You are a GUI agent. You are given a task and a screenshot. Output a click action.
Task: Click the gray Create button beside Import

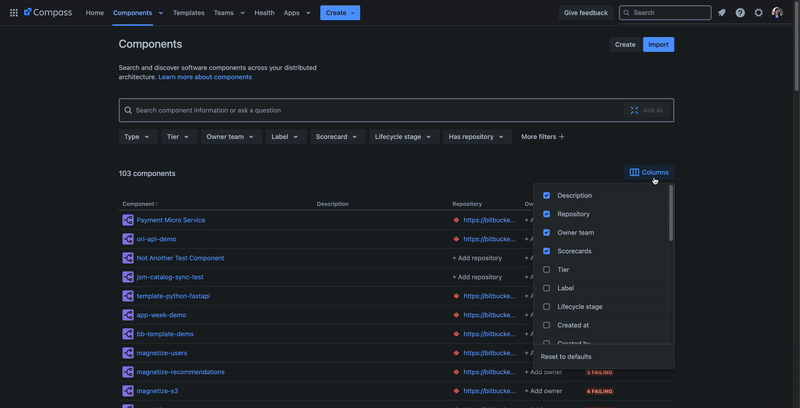625,44
